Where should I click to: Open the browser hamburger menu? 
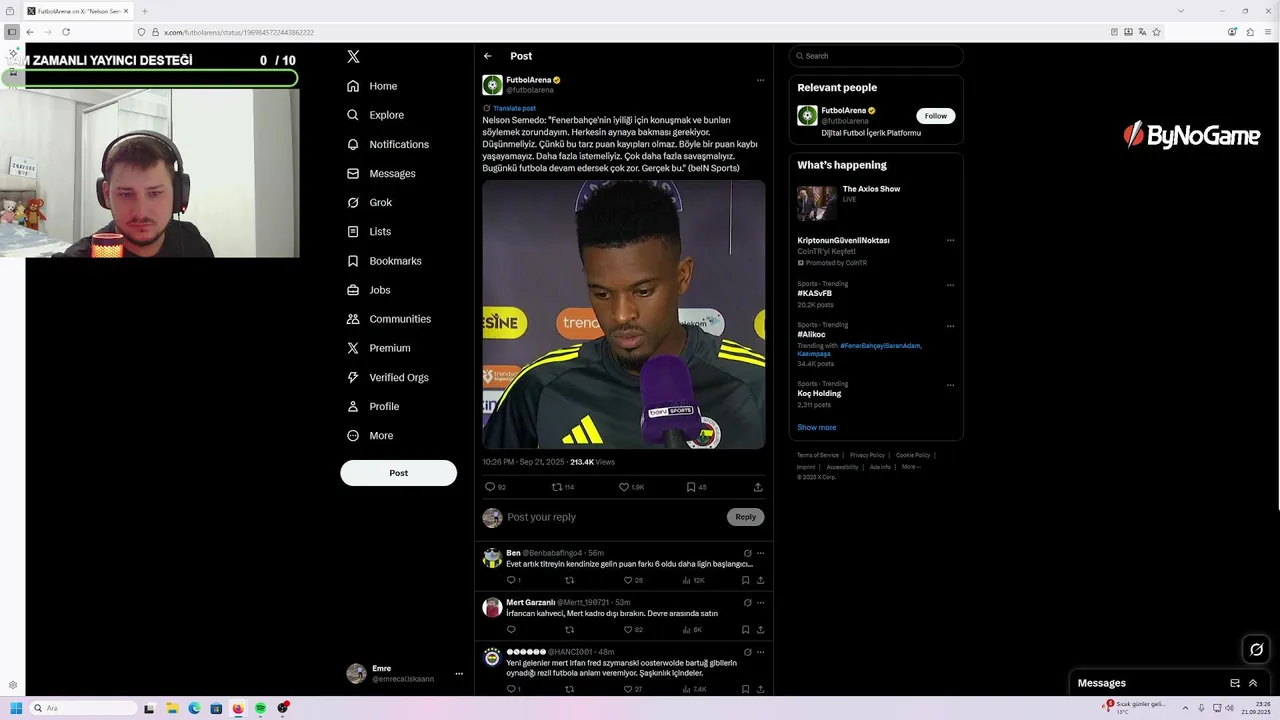point(1269,32)
